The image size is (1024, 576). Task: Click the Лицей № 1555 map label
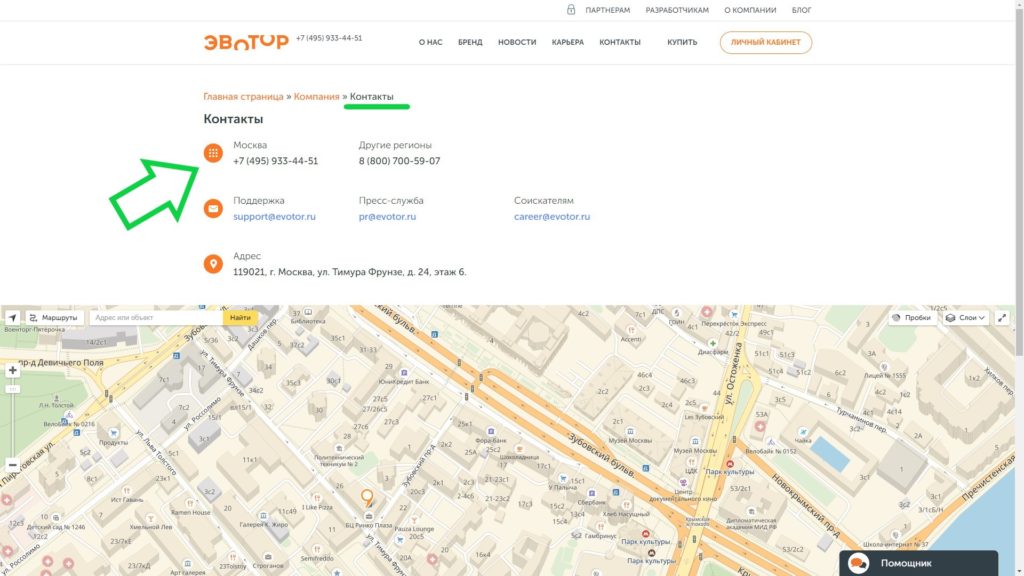pyautogui.click(x=885, y=376)
